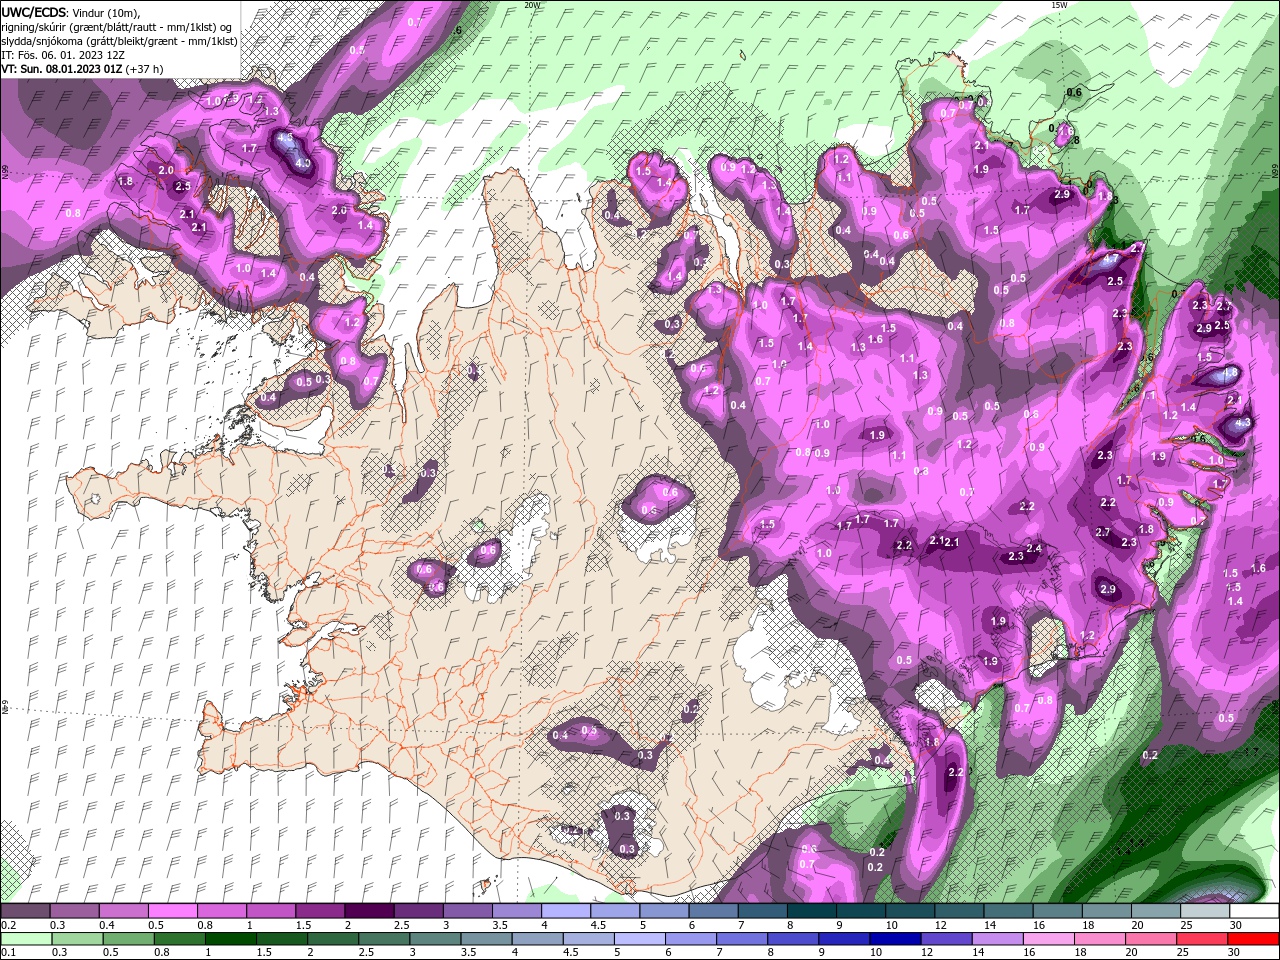
Task: Pick the dark blue rain-scale swatch labeled 10
Action: pos(893,939)
